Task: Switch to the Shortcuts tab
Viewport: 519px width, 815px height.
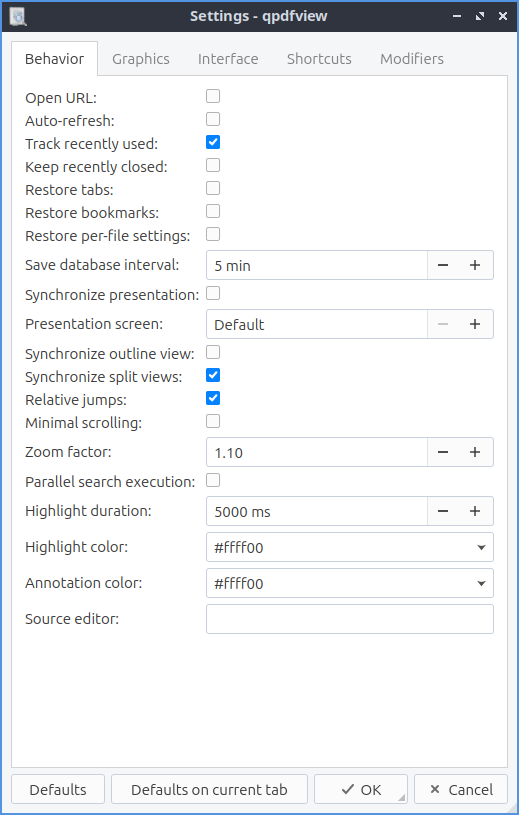Action: 319,59
